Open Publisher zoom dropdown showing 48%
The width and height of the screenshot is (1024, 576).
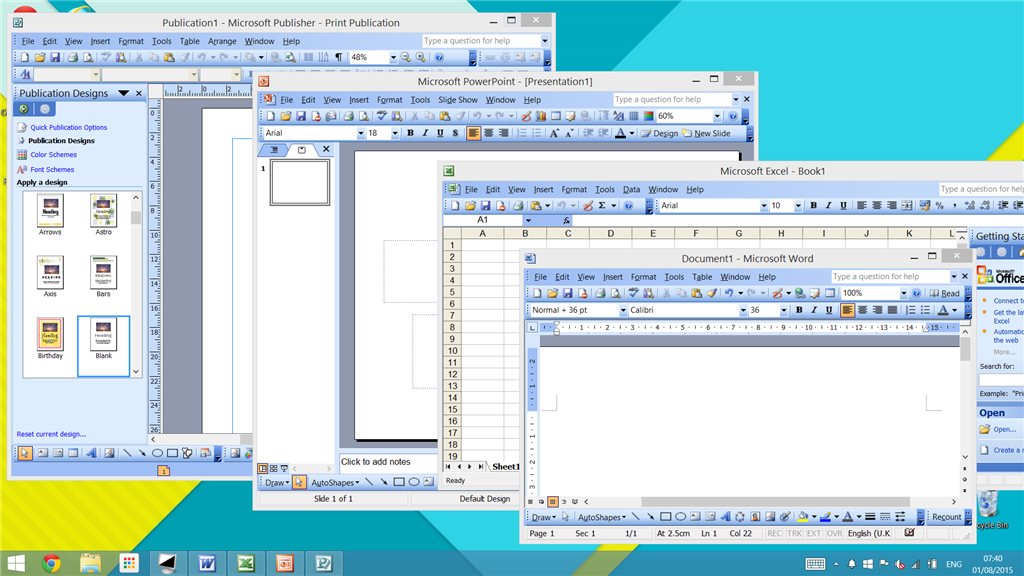point(393,58)
